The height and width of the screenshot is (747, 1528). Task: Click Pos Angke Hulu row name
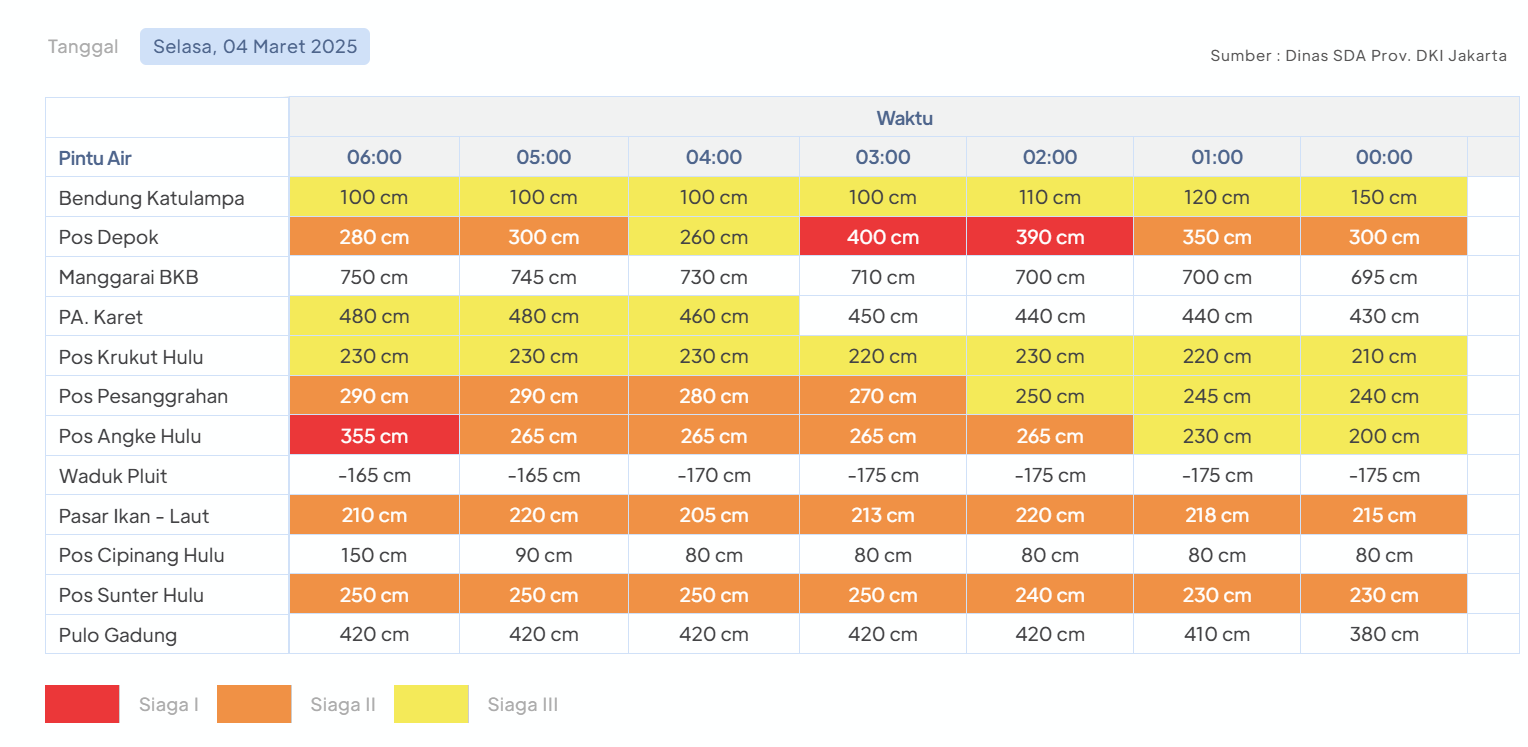click(129, 436)
